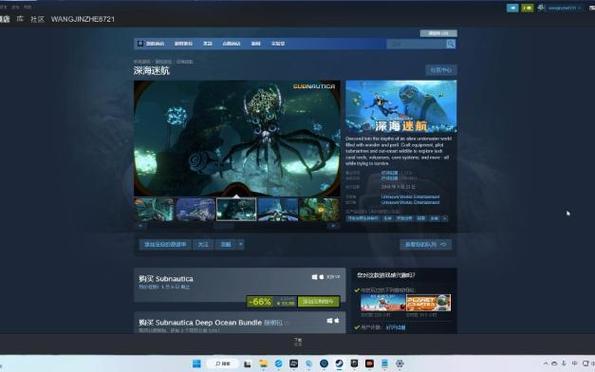Open the account name dropdown in the top right
595x372 pixels.
point(564,8)
